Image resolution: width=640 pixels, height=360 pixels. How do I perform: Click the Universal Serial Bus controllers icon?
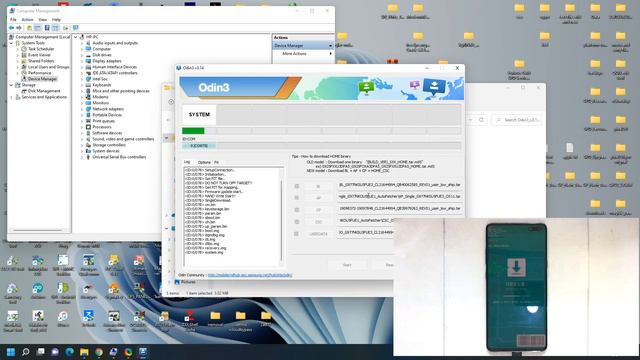click(x=88, y=157)
